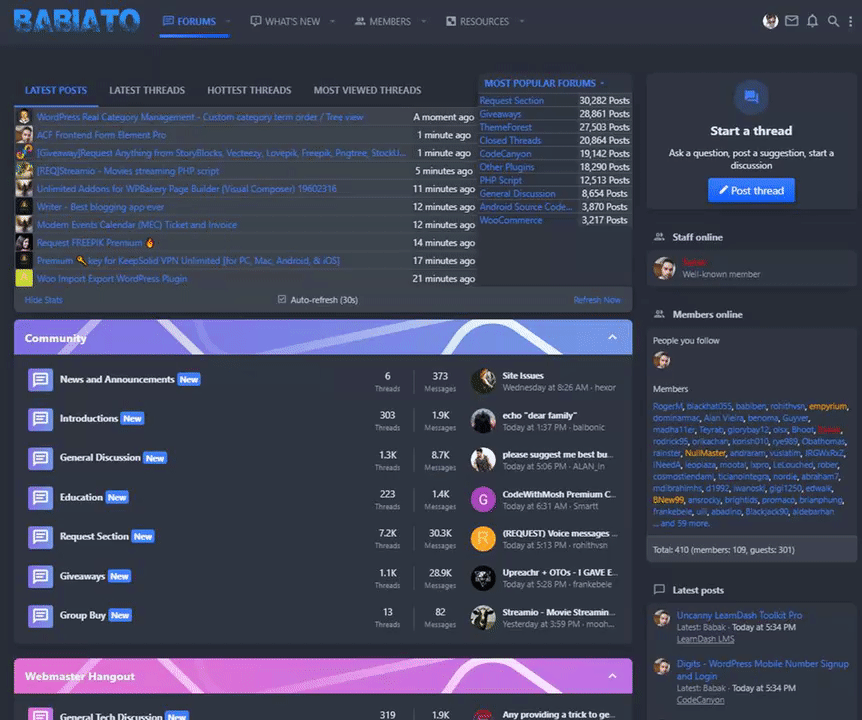Open the Most Popular Forums dropdown
Viewport: 862px width, 720px height.
tap(544, 83)
